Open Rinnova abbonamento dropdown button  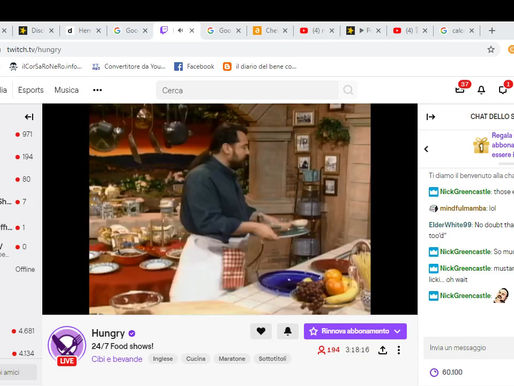(355, 331)
